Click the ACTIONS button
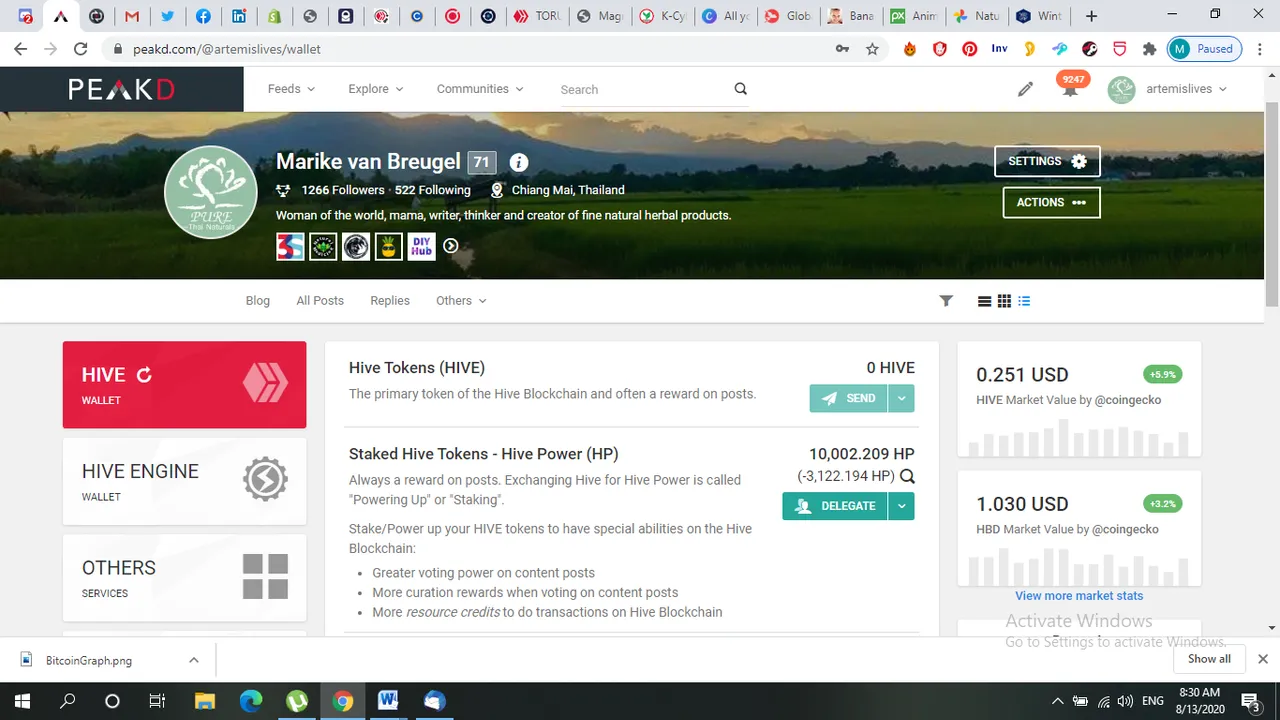1280x720 pixels. coord(1051,202)
